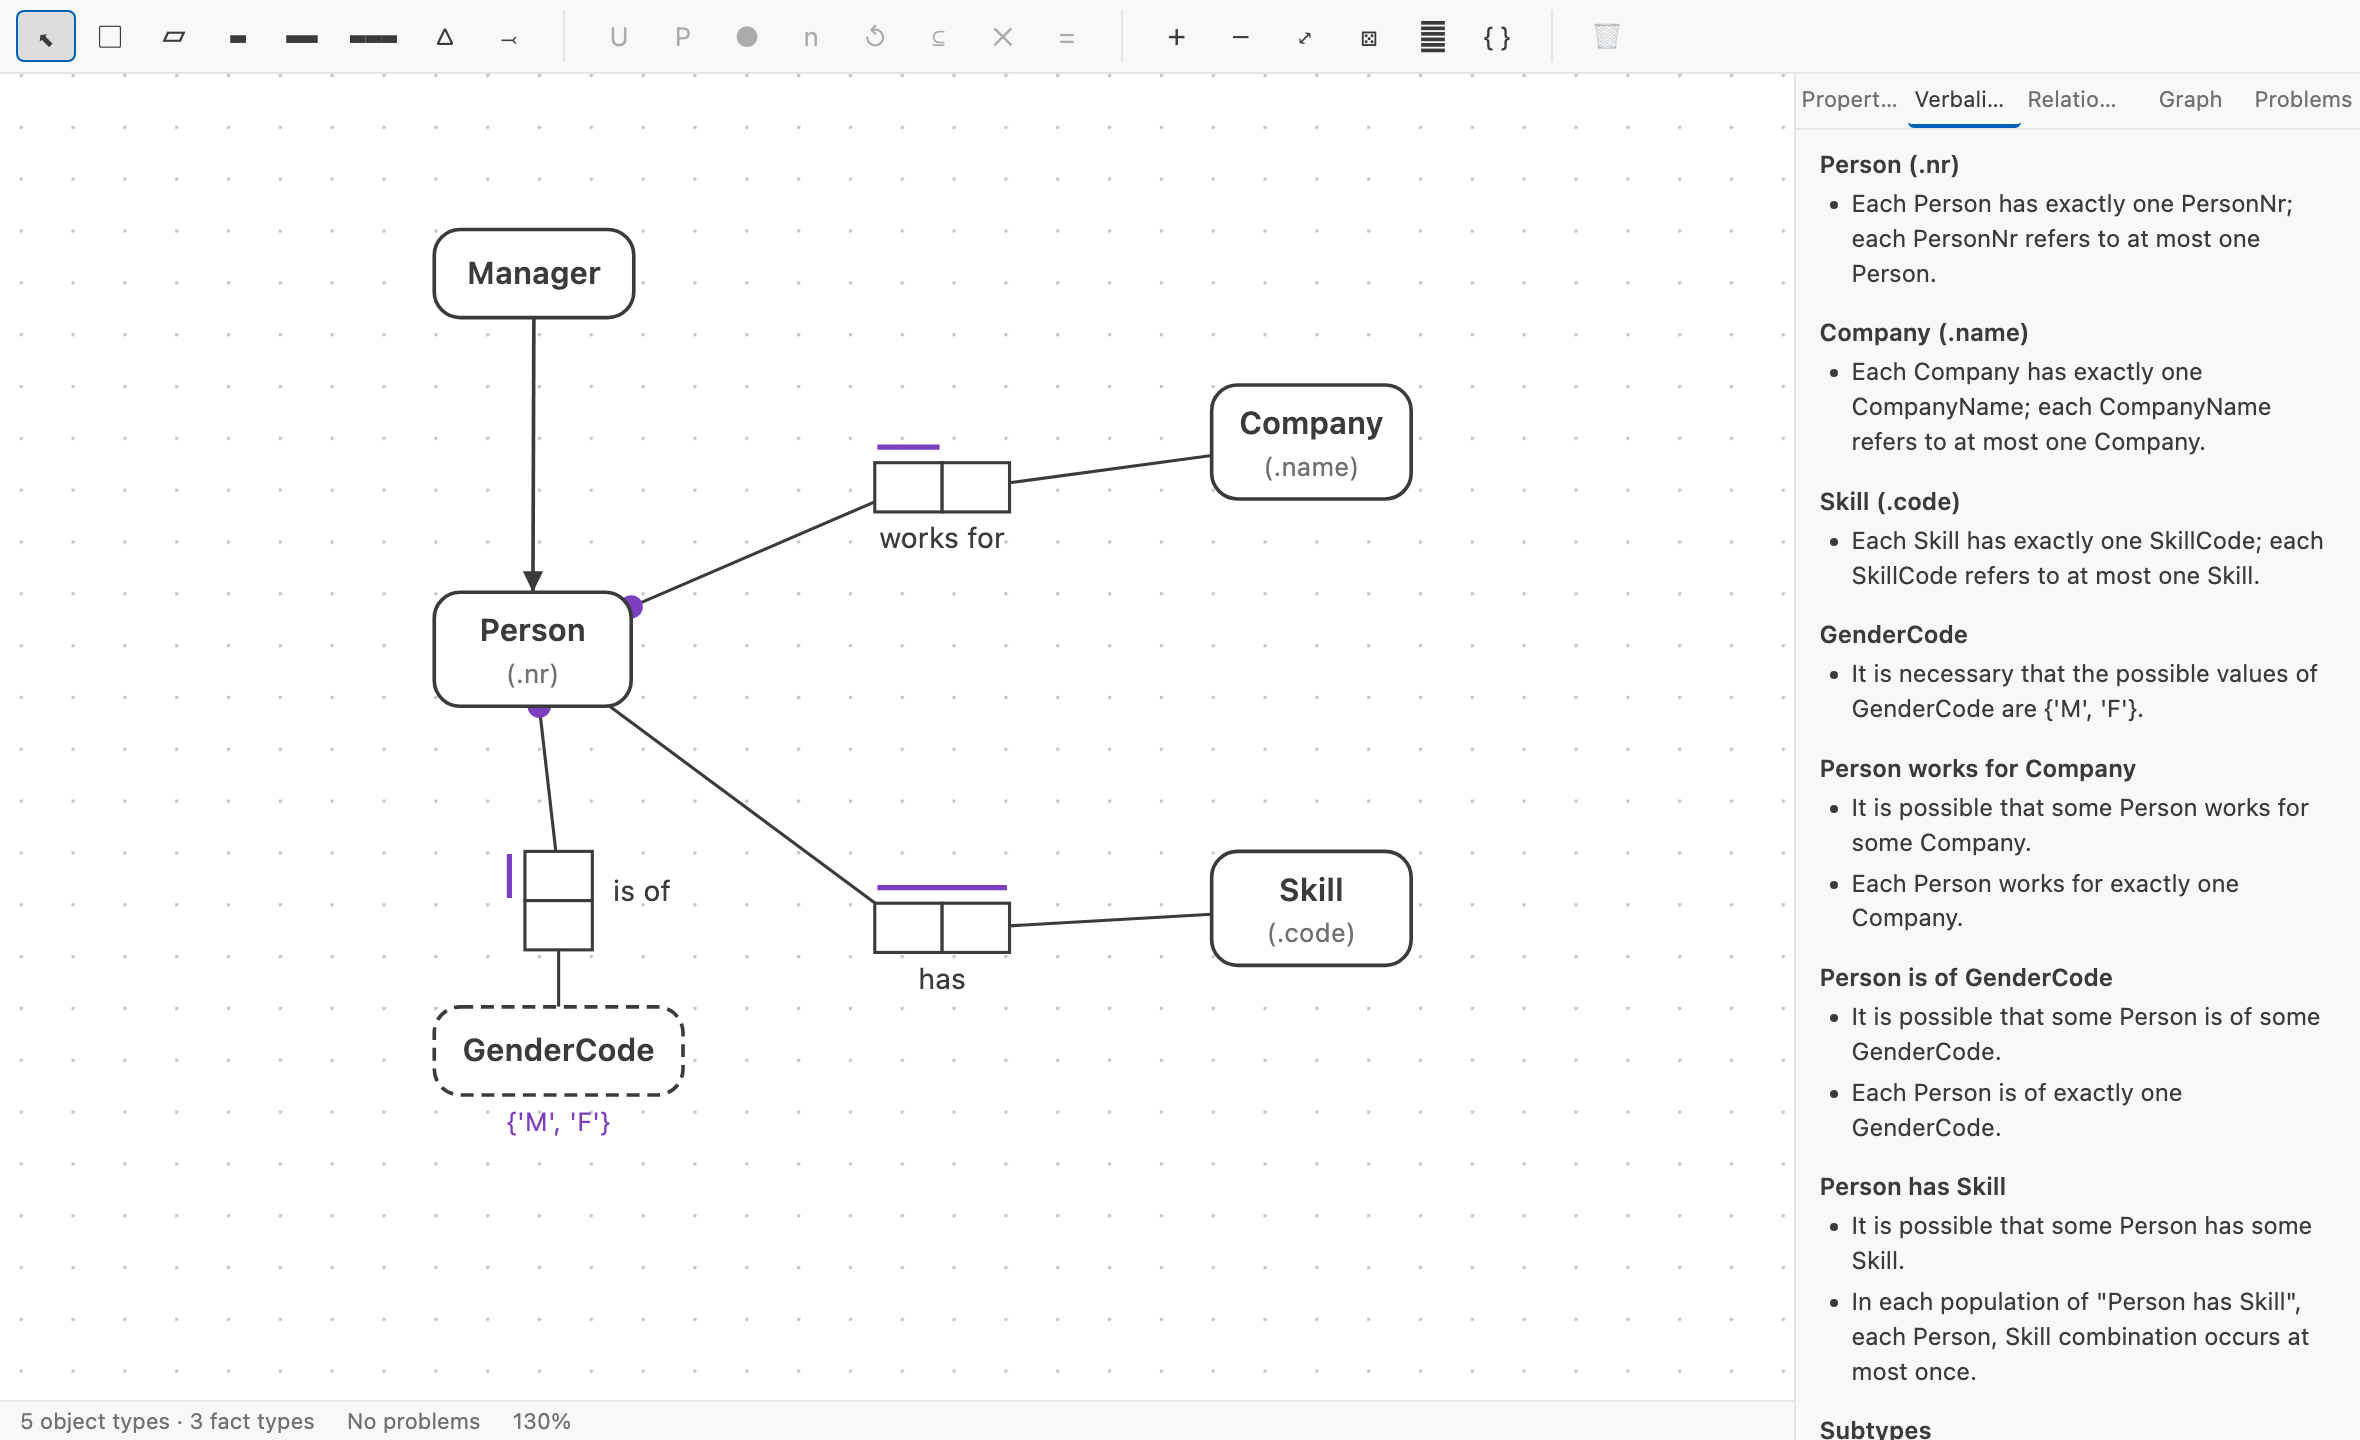This screenshot has height=1440, width=2360.
Task: Open the curly braces JSON view
Action: tap(1497, 37)
